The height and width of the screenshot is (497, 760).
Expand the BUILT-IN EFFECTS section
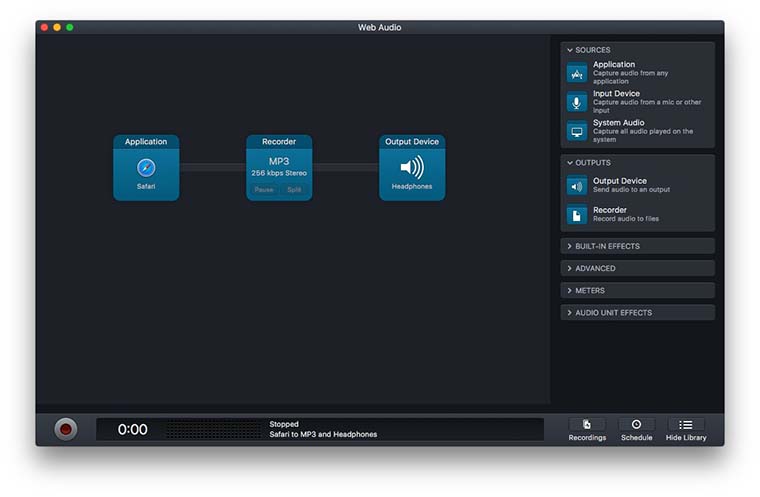click(637, 246)
